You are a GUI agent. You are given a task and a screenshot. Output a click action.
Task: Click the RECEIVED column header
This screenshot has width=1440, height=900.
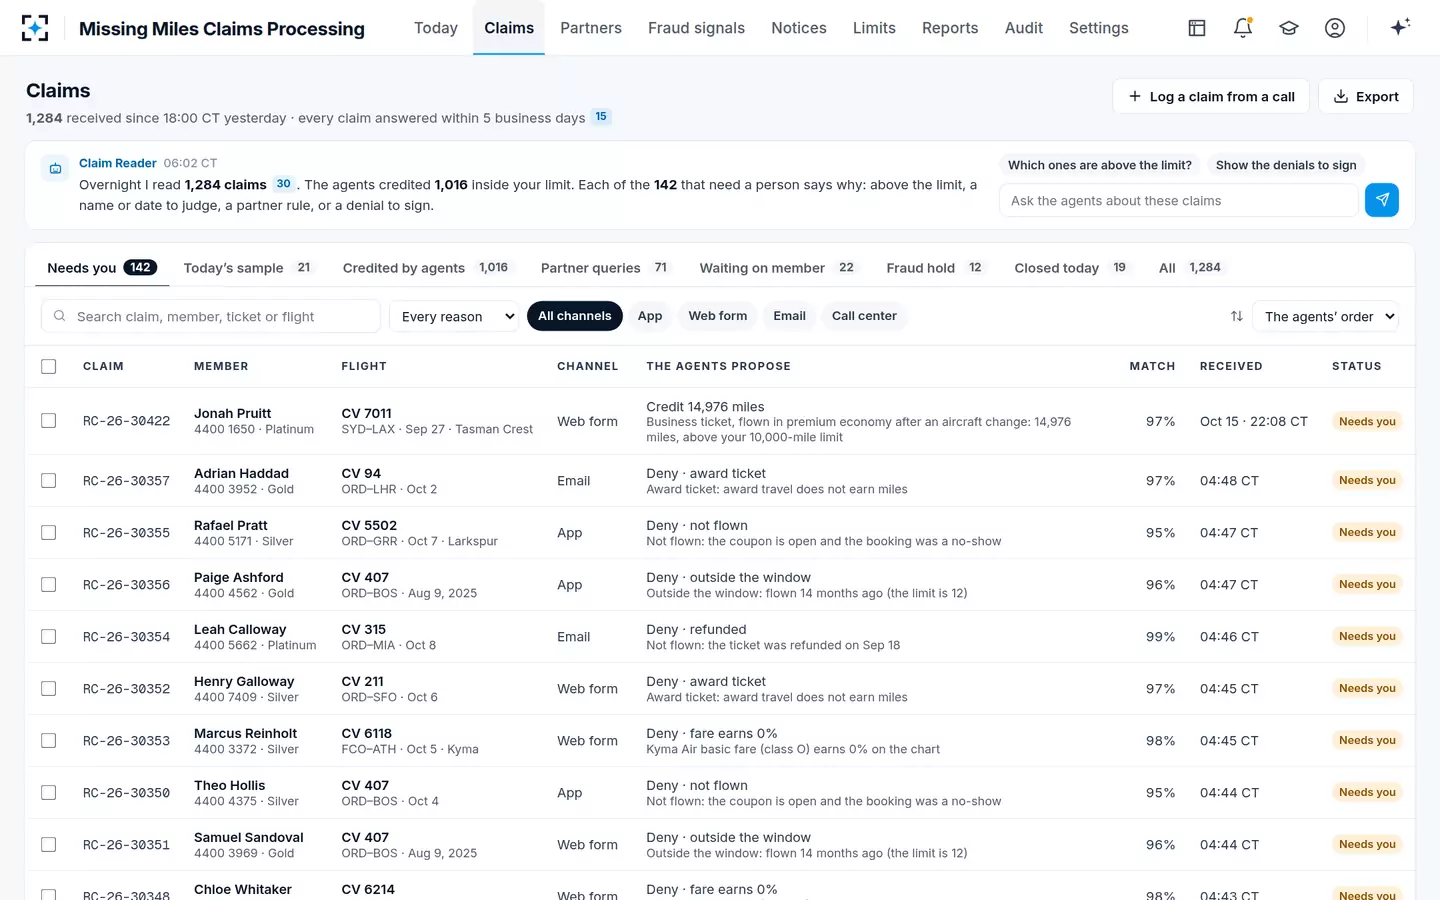pyautogui.click(x=1231, y=366)
